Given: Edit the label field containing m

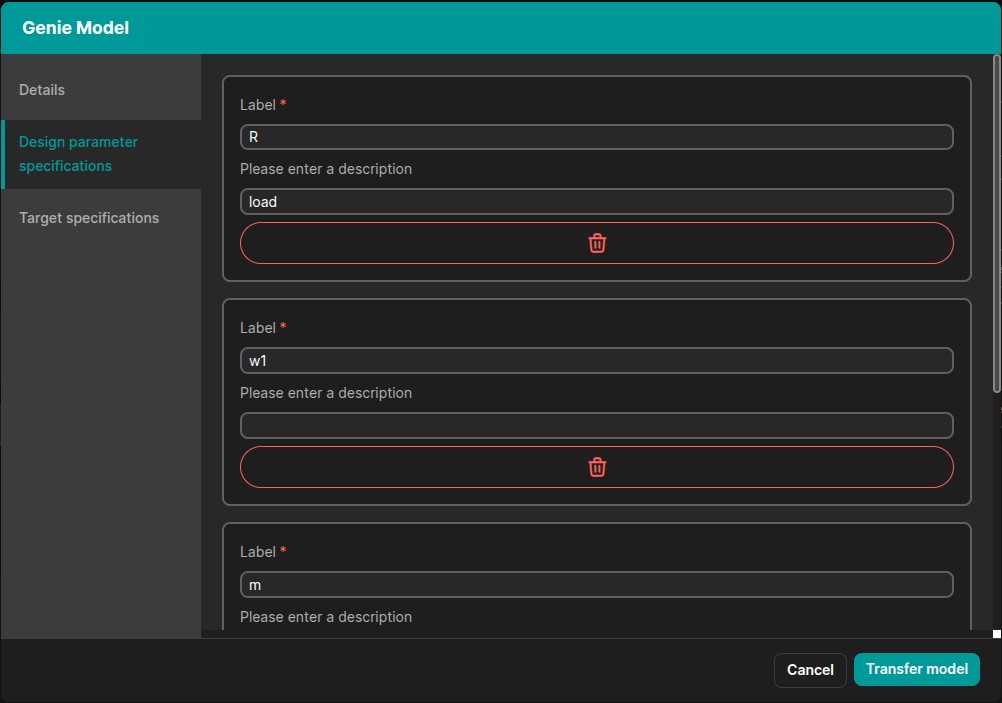Looking at the screenshot, I should 596,585.
